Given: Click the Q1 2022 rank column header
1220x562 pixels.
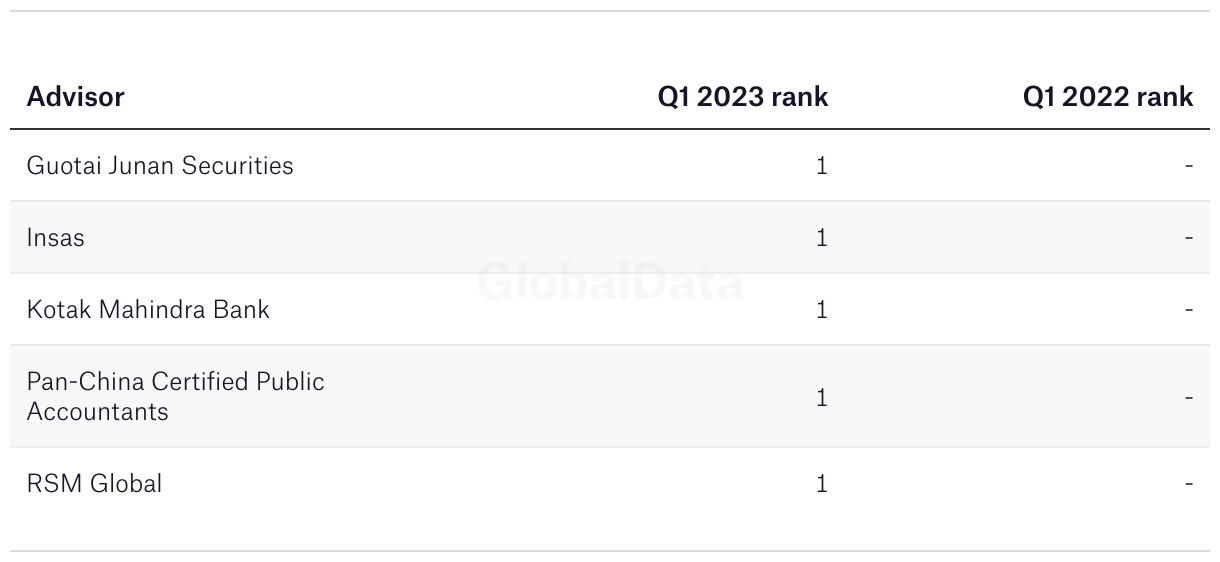Looking at the screenshot, I should 1107,97.
